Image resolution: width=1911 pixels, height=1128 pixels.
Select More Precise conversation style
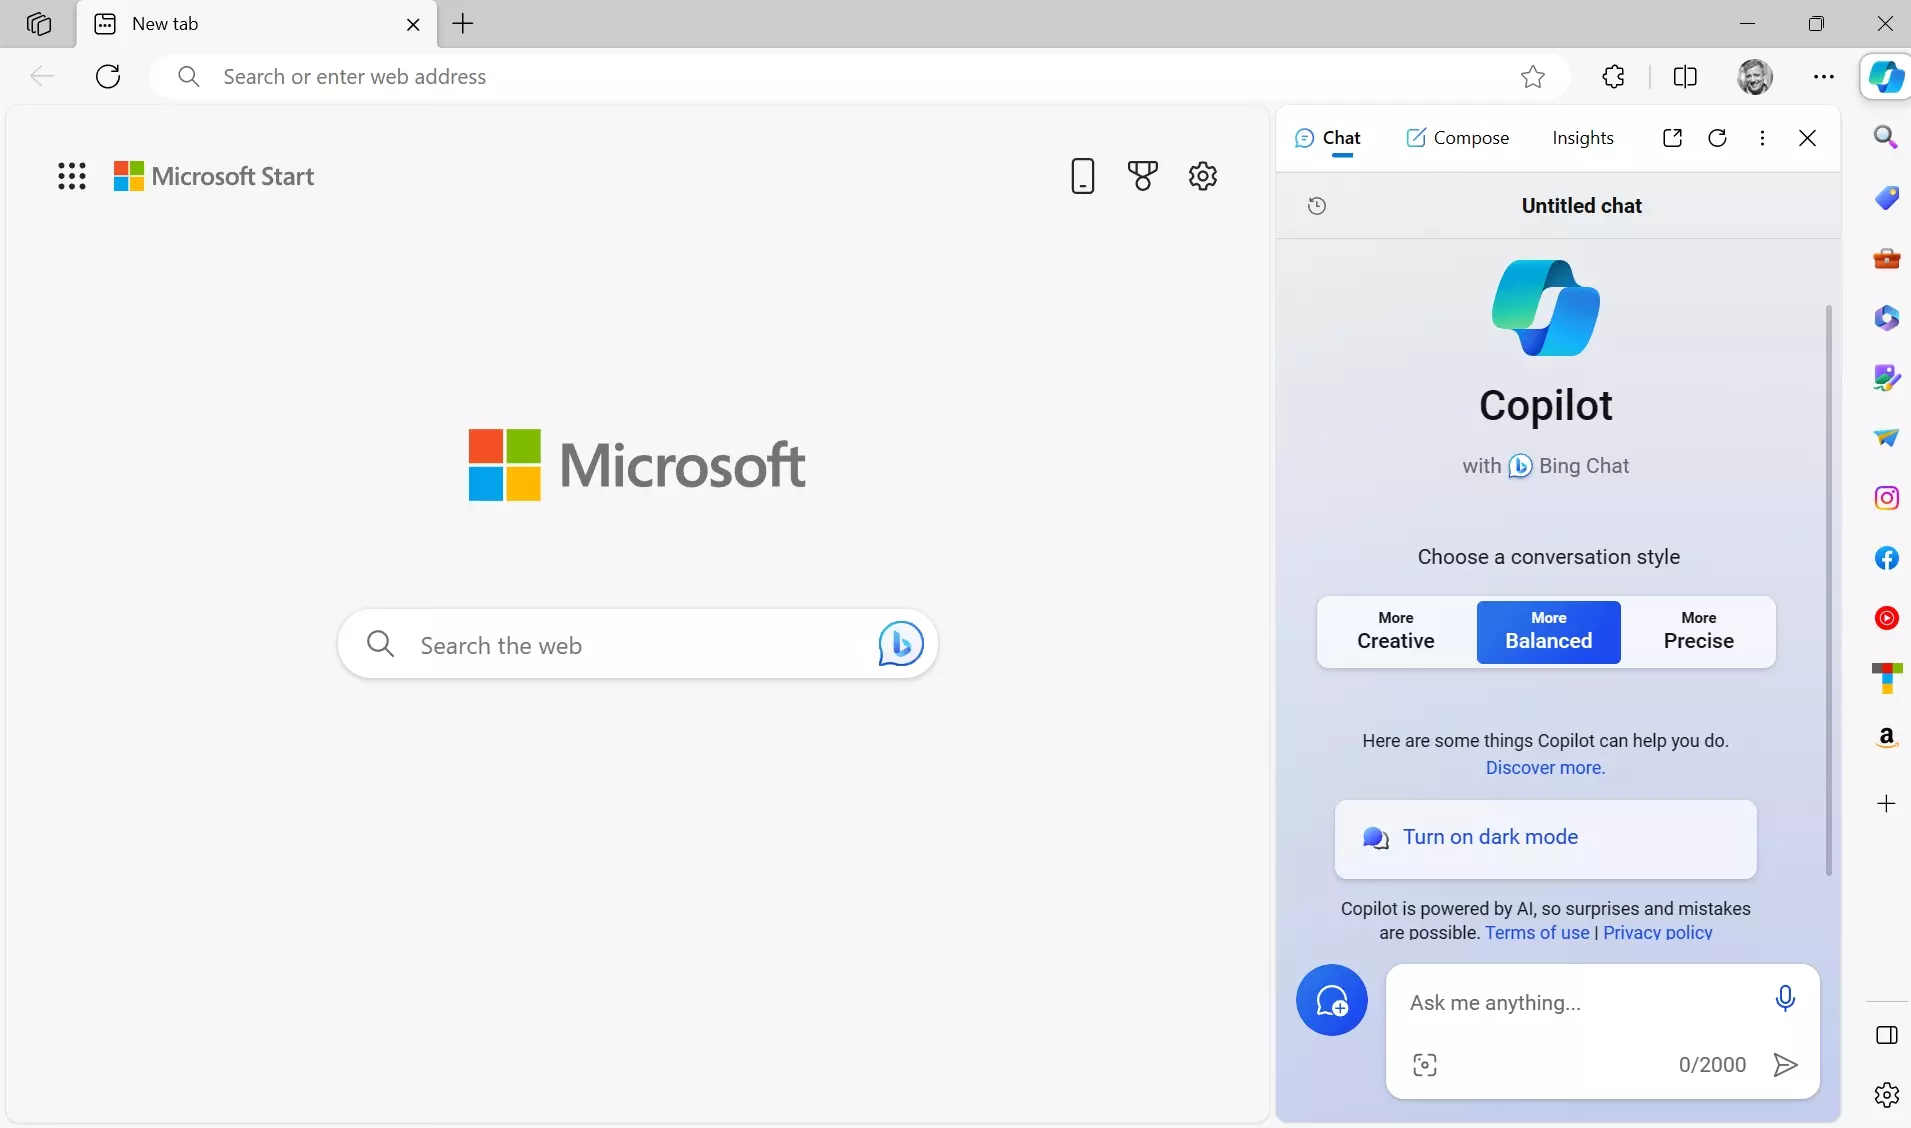[1698, 632]
